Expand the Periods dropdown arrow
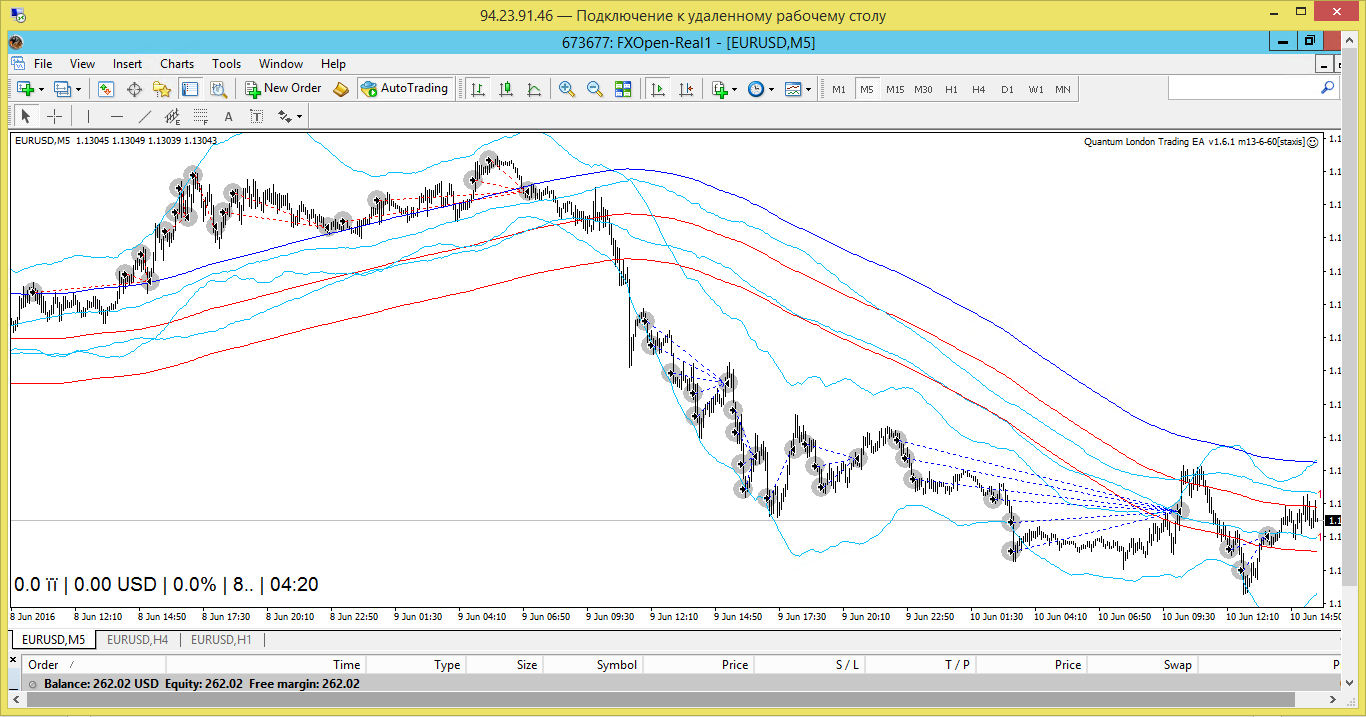The width and height of the screenshot is (1366, 717). pyautogui.click(x=772, y=89)
